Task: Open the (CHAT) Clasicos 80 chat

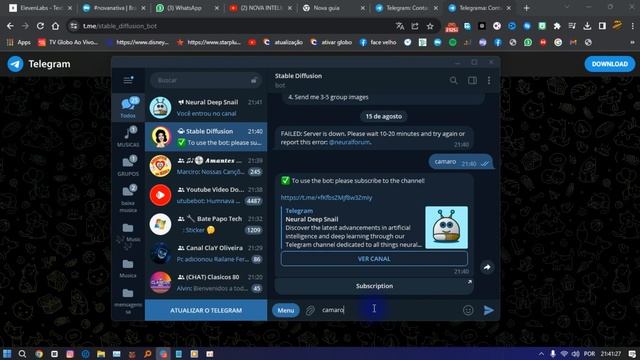Action: pyautogui.click(x=206, y=282)
